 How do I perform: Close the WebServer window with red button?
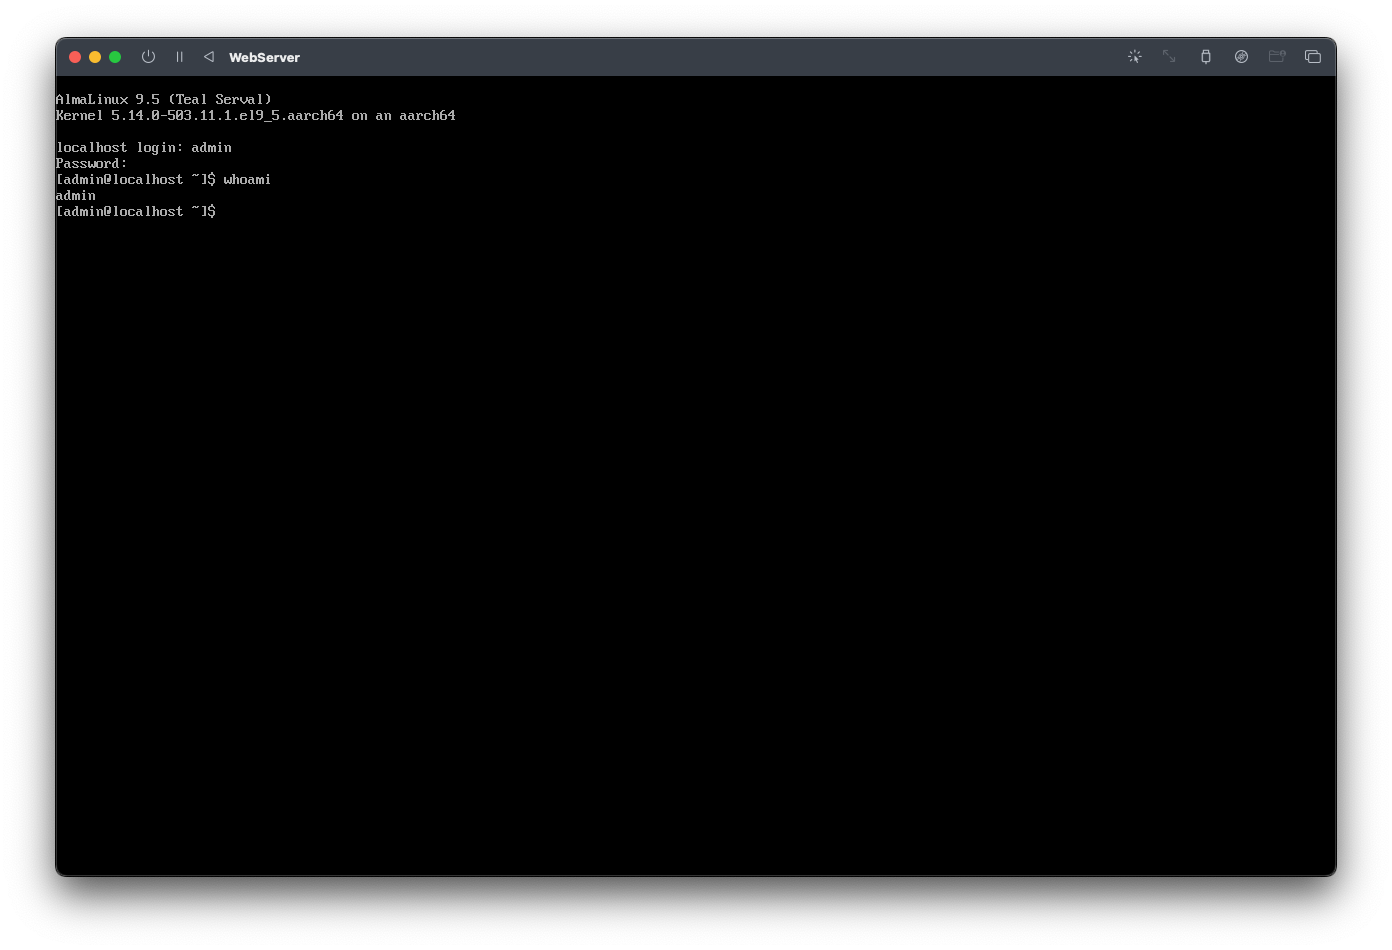click(x=75, y=57)
